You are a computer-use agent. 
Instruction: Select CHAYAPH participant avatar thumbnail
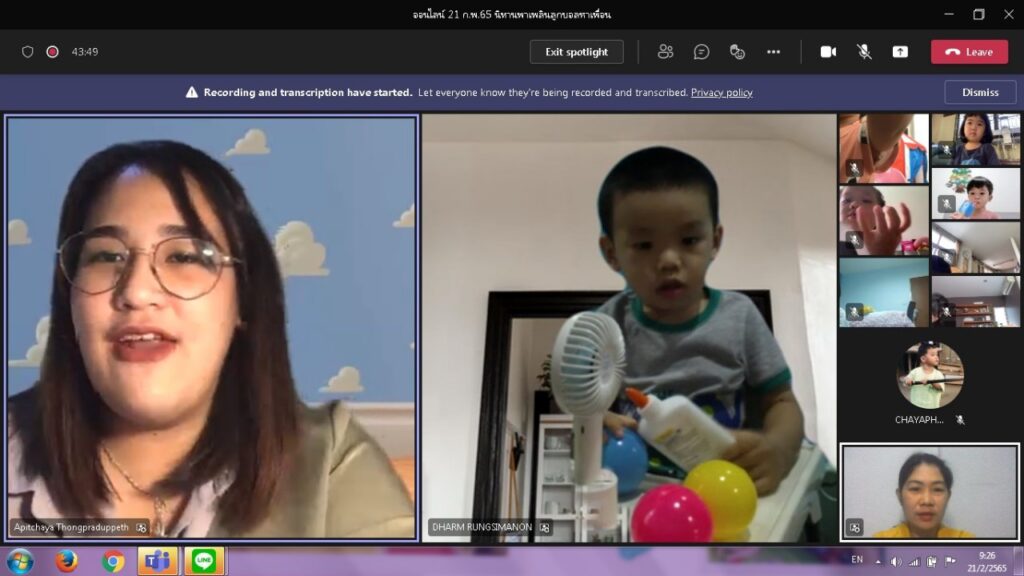tap(929, 375)
